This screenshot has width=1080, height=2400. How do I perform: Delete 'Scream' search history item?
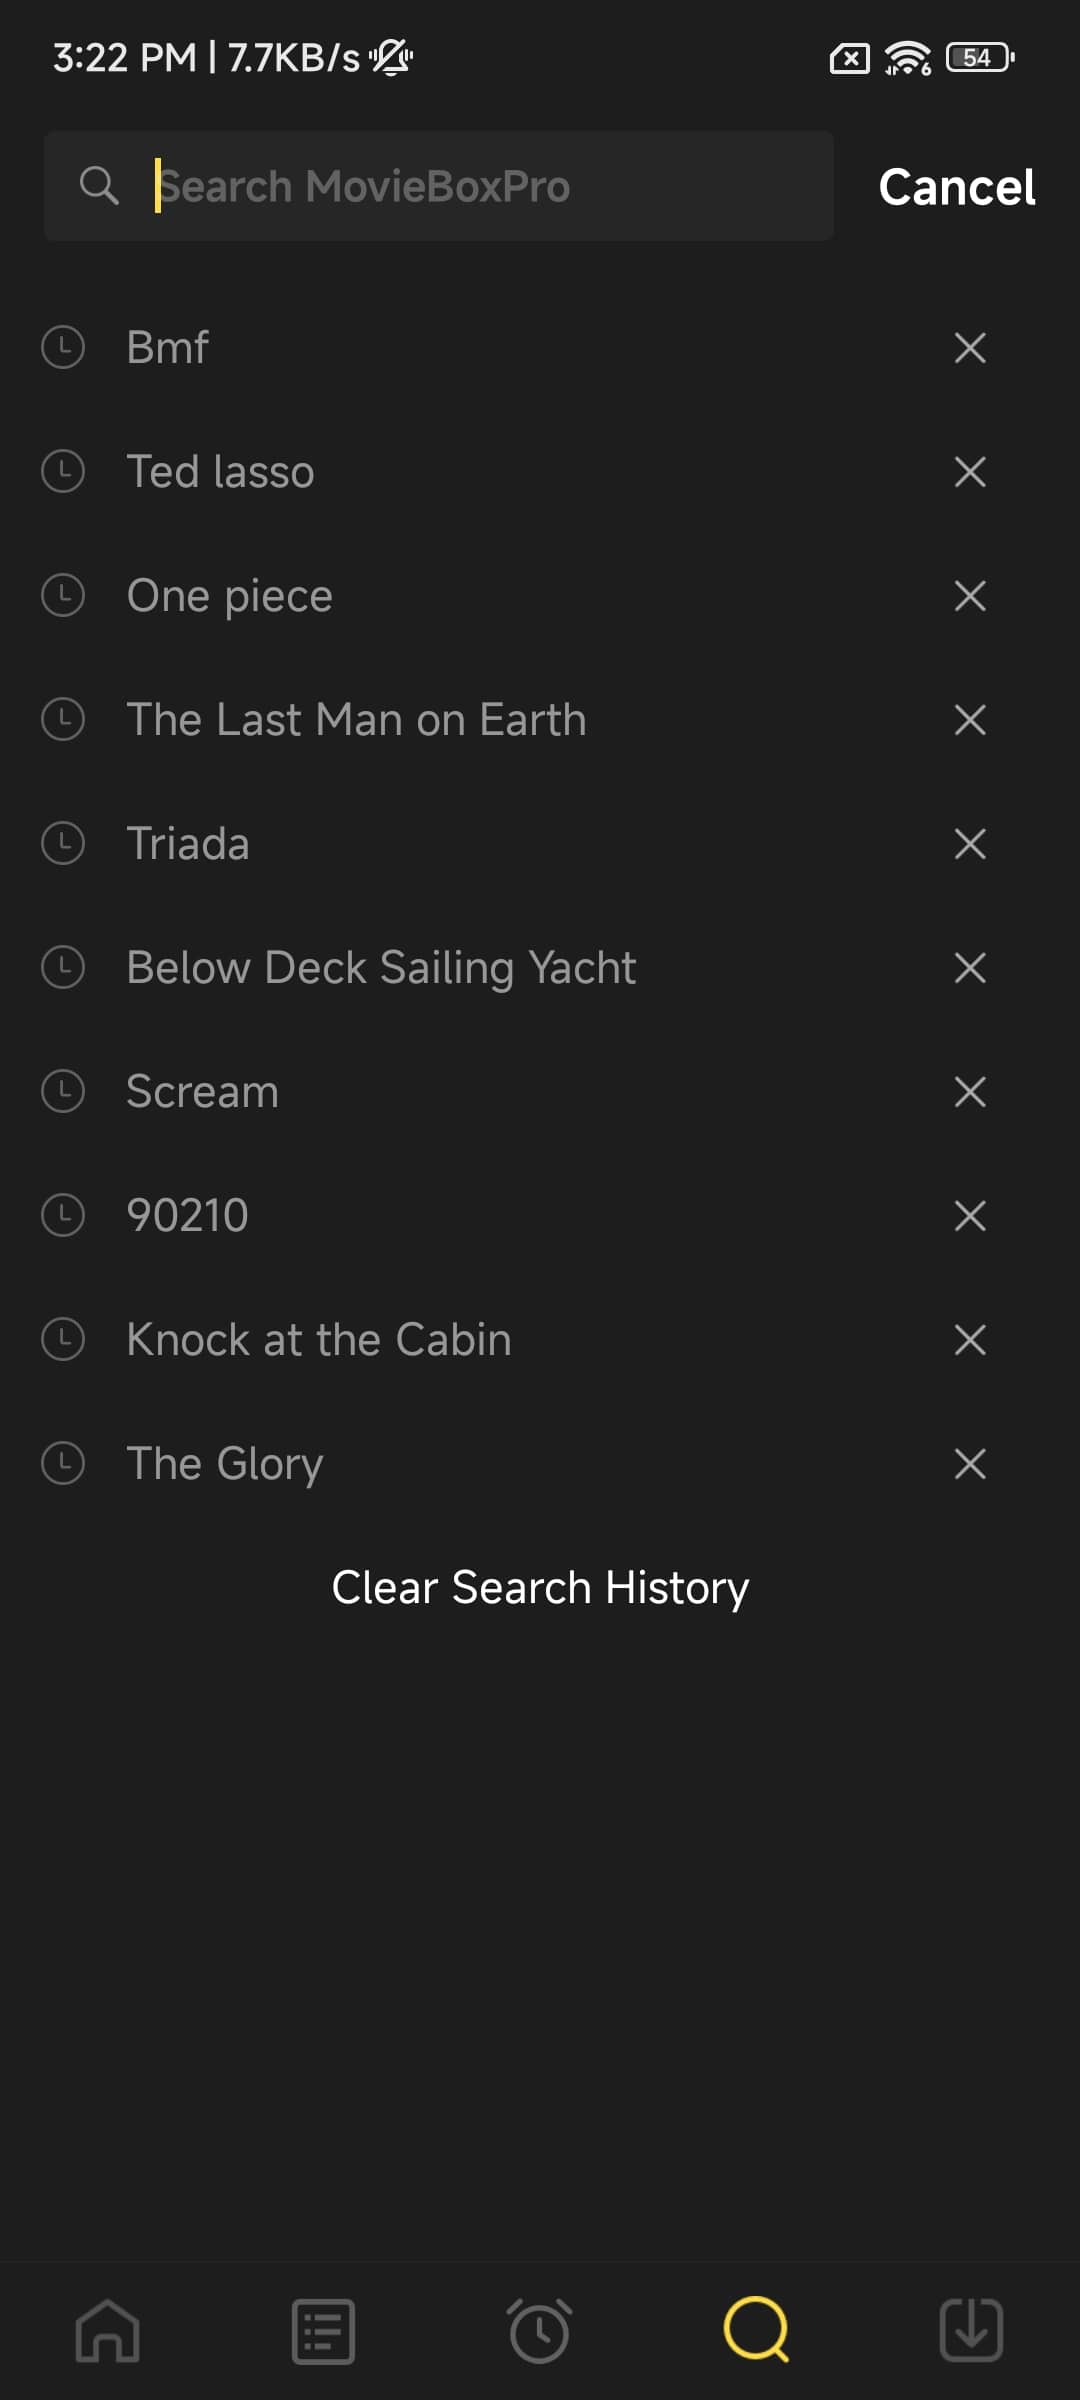pos(969,1092)
